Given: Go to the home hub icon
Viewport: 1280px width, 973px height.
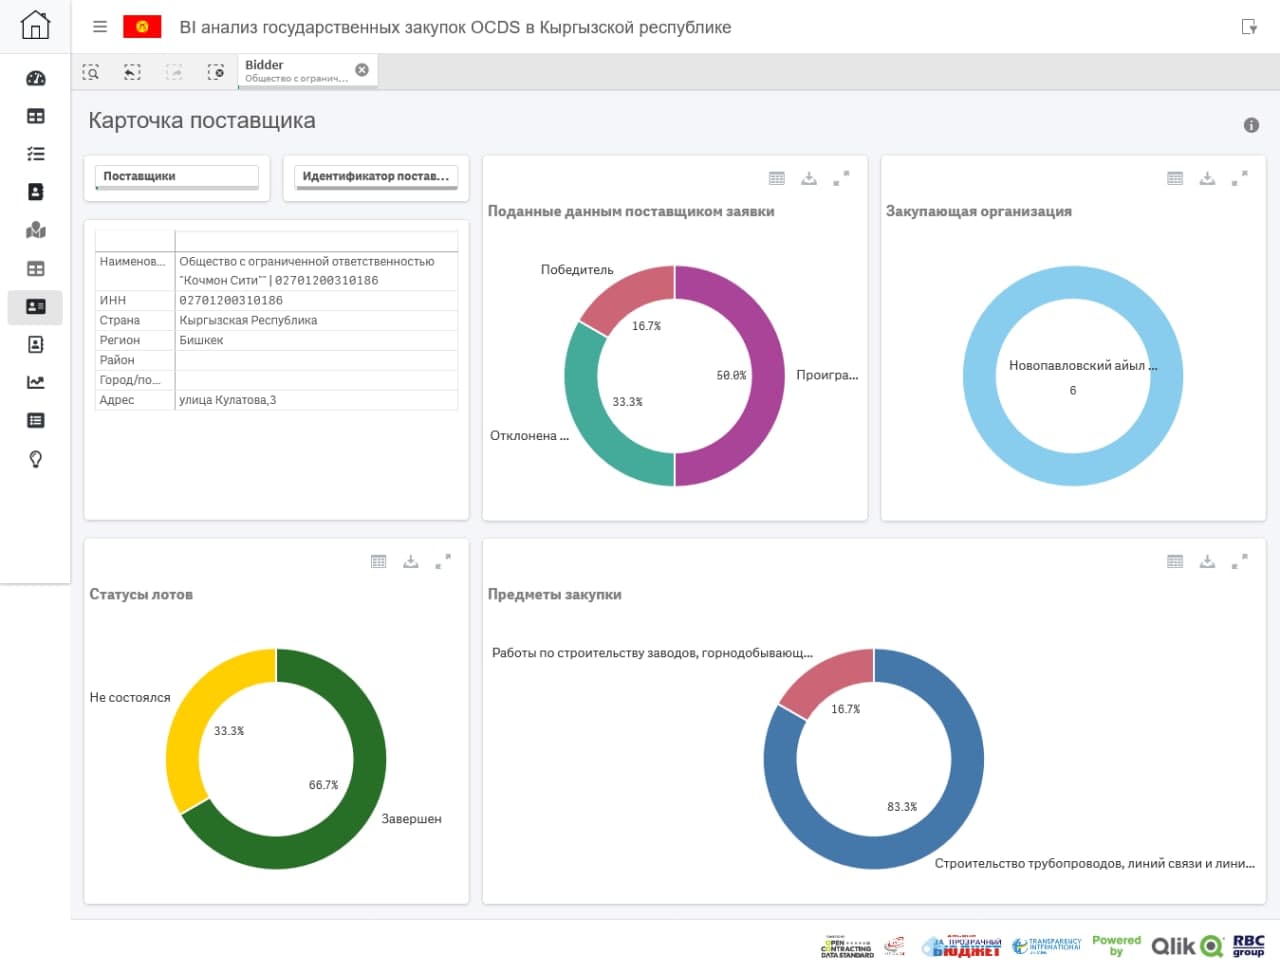Looking at the screenshot, I should coord(35,25).
